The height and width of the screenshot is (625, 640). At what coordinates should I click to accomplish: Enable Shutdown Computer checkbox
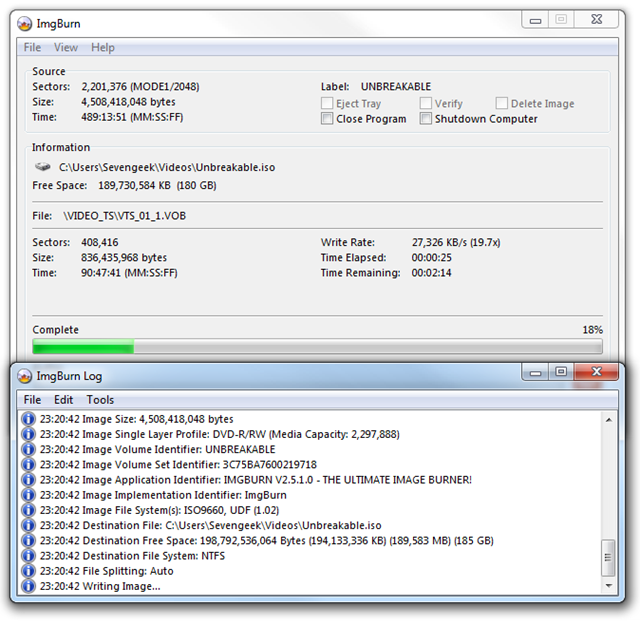(426, 119)
